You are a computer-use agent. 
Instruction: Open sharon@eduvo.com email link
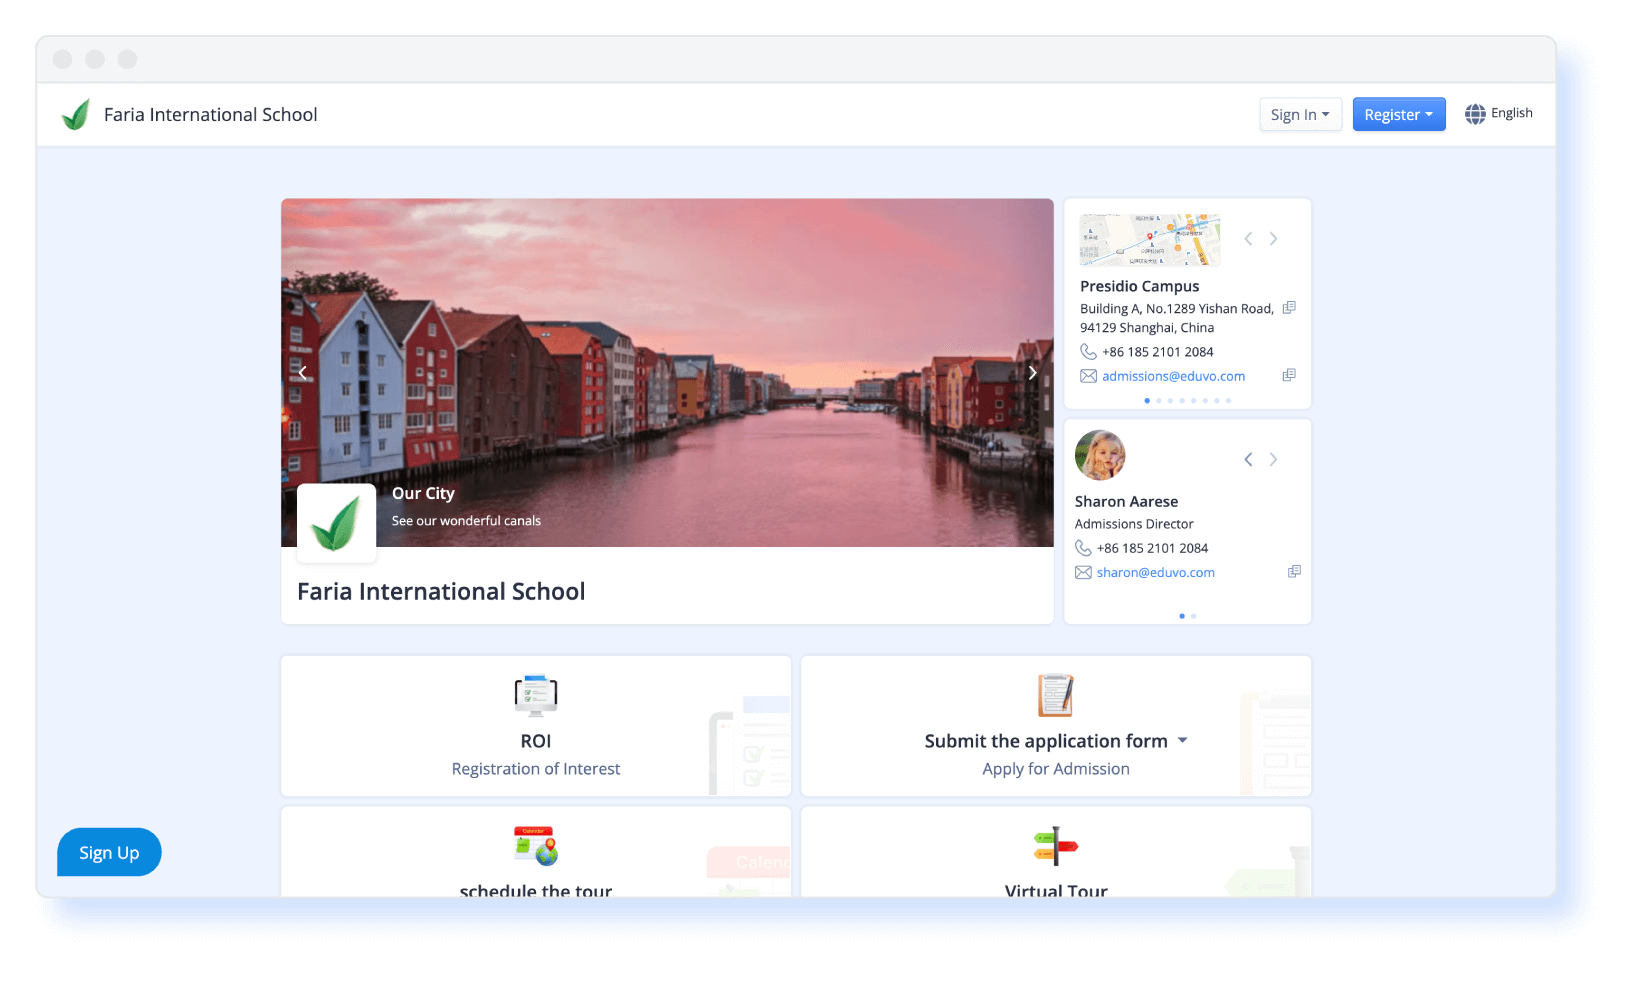[x=1155, y=573]
